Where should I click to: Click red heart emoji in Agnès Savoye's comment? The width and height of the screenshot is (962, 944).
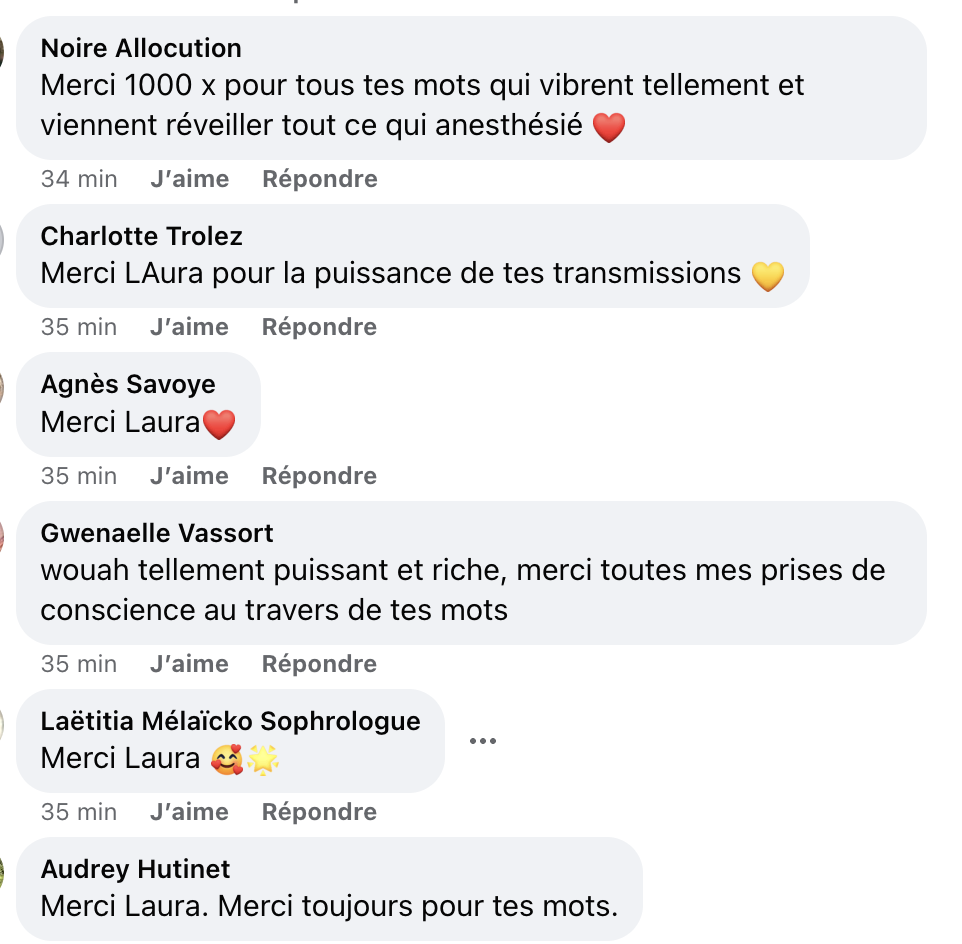click(219, 424)
